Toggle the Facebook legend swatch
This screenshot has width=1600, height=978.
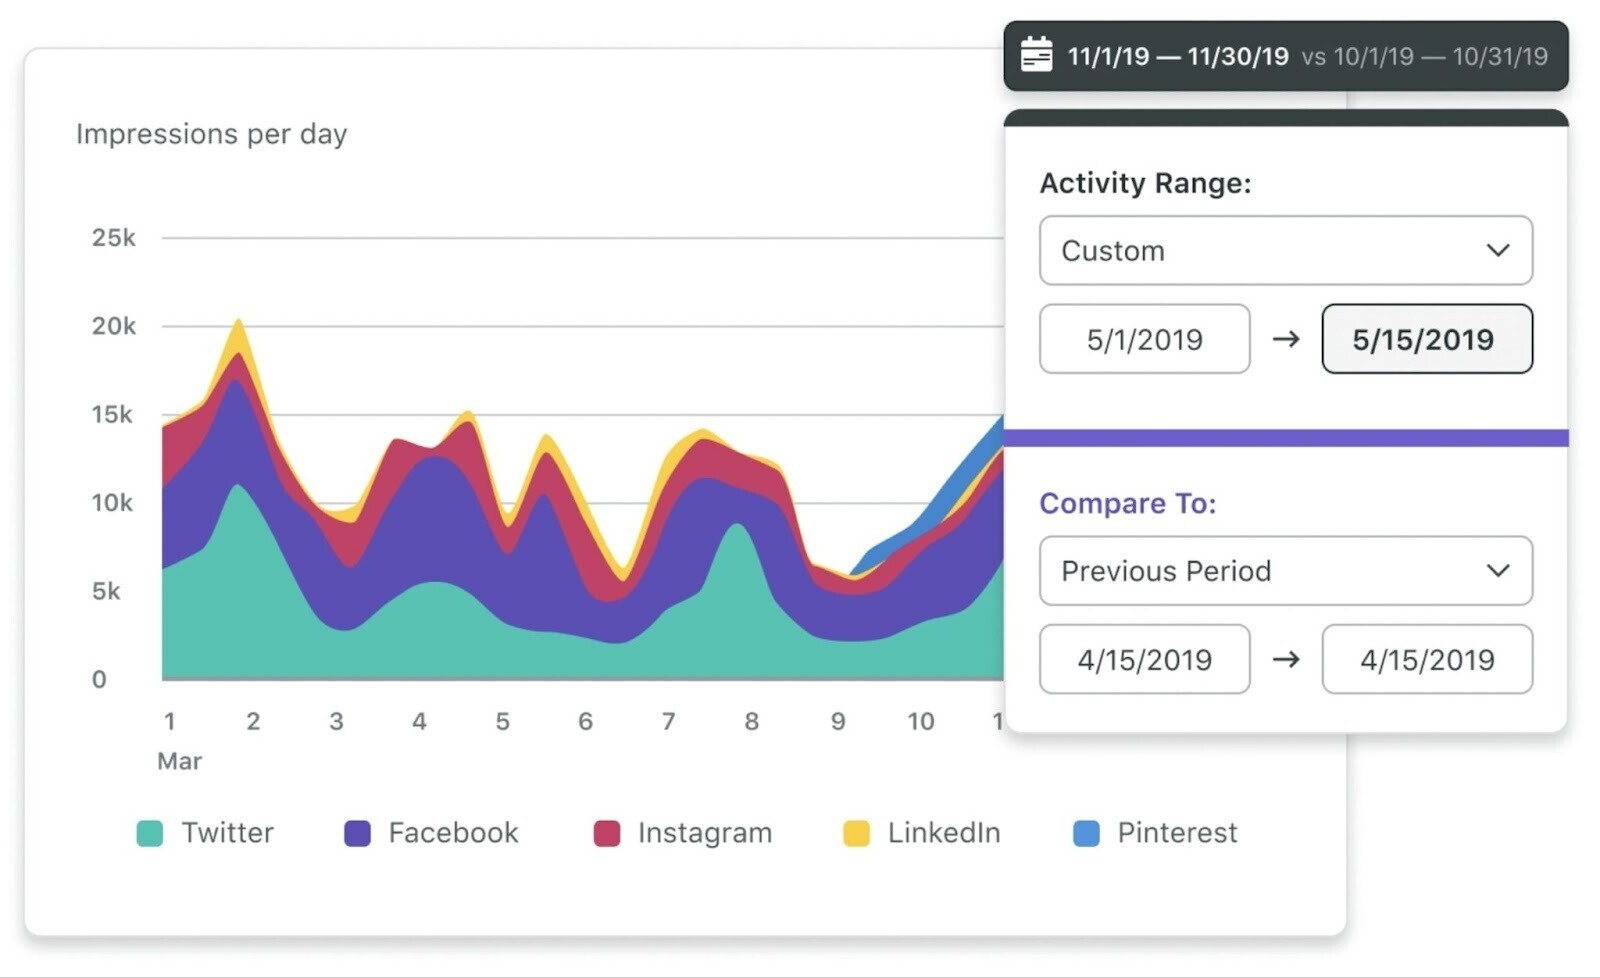tap(357, 833)
